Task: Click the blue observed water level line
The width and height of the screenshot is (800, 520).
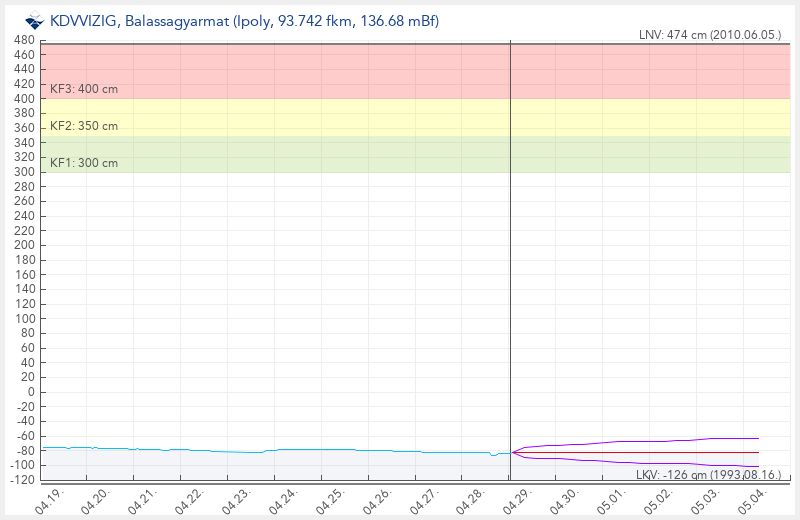Action: [x=300, y=450]
